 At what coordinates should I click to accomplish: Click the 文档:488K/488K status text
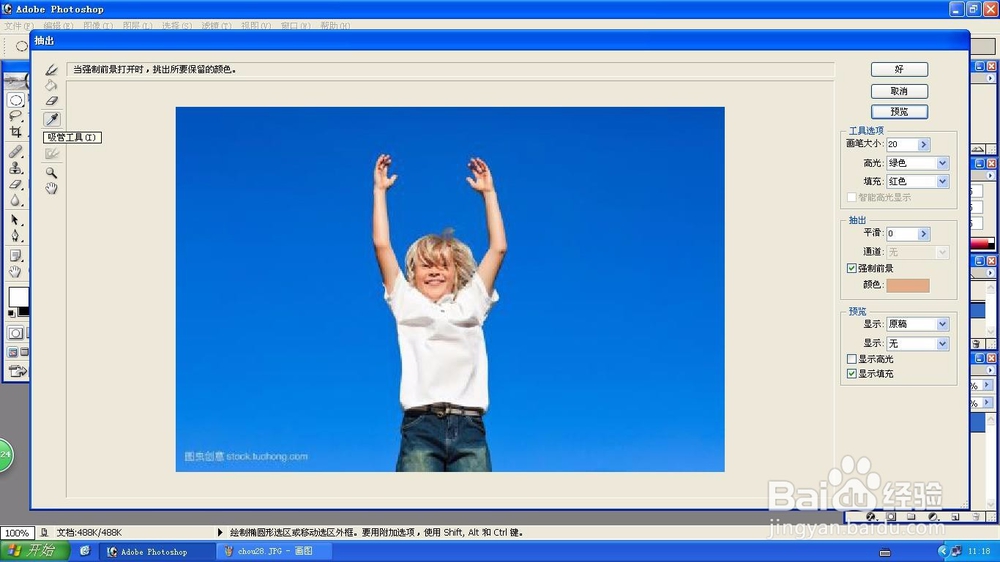click(89, 533)
